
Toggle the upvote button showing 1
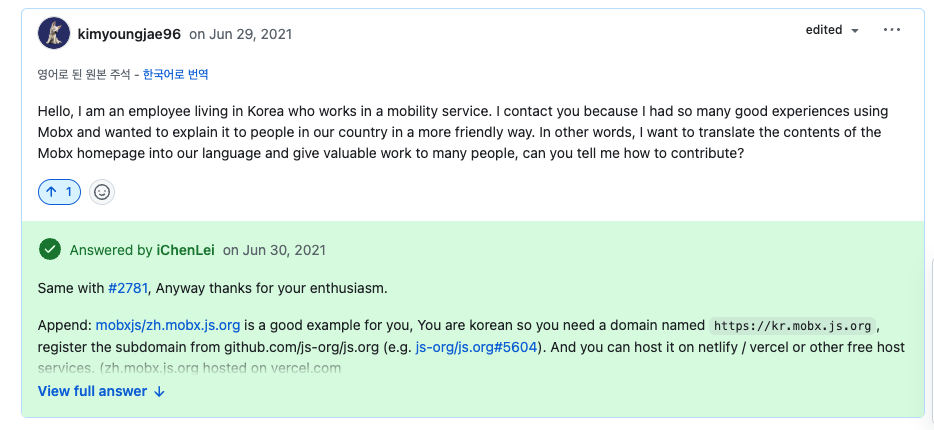coord(60,192)
